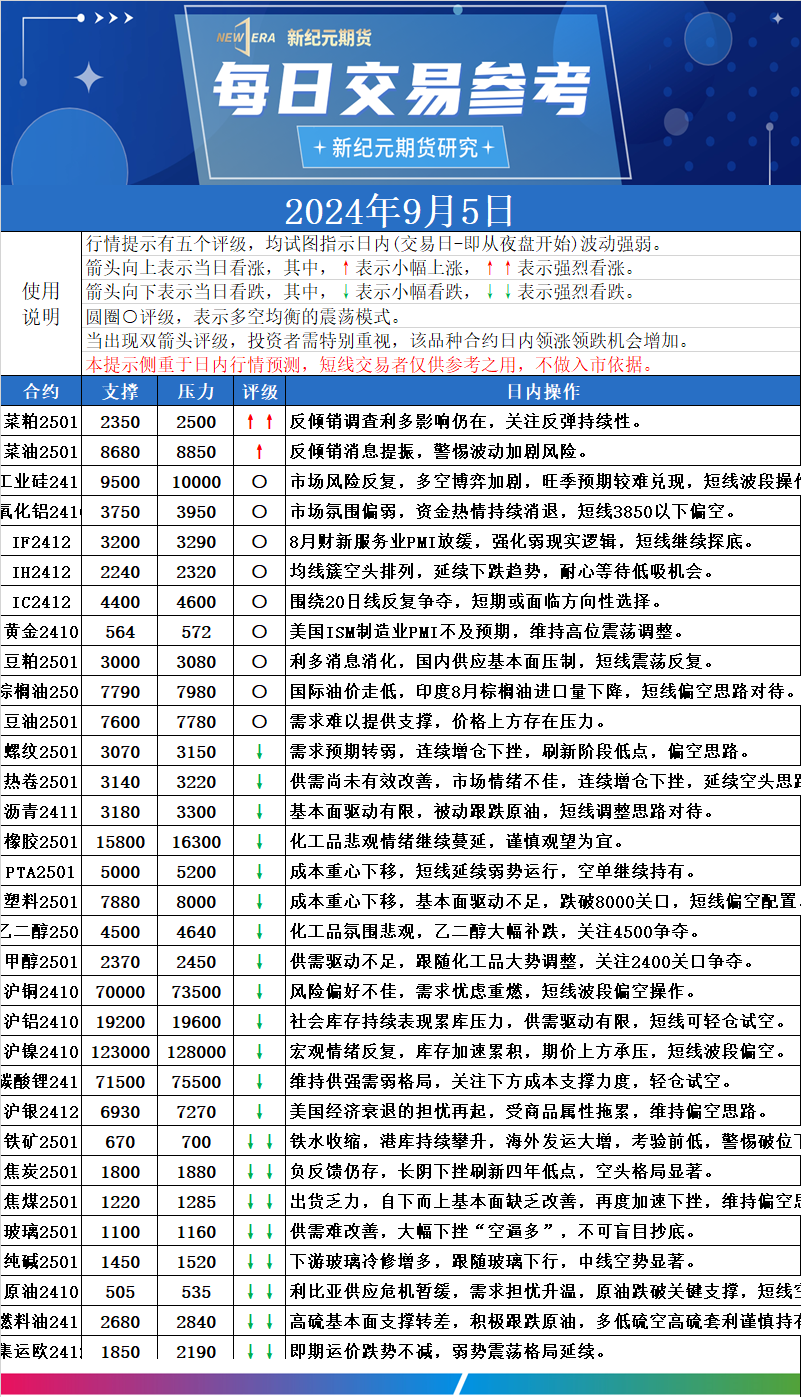Click support value 8680 for 菜油2501
This screenshot has height=1397, width=801.
pyautogui.click(x=121, y=452)
